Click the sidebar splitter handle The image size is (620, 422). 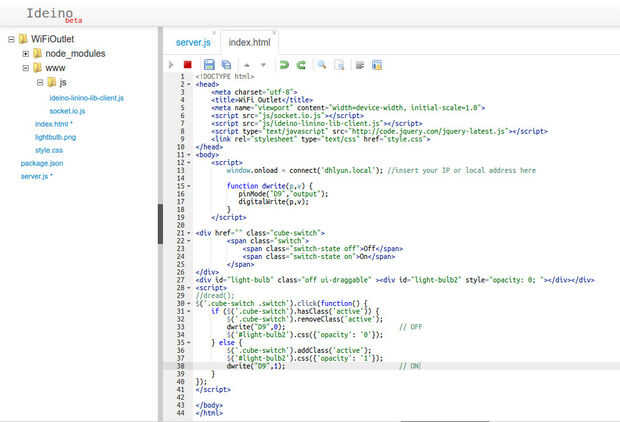pyautogui.click(x=160, y=223)
